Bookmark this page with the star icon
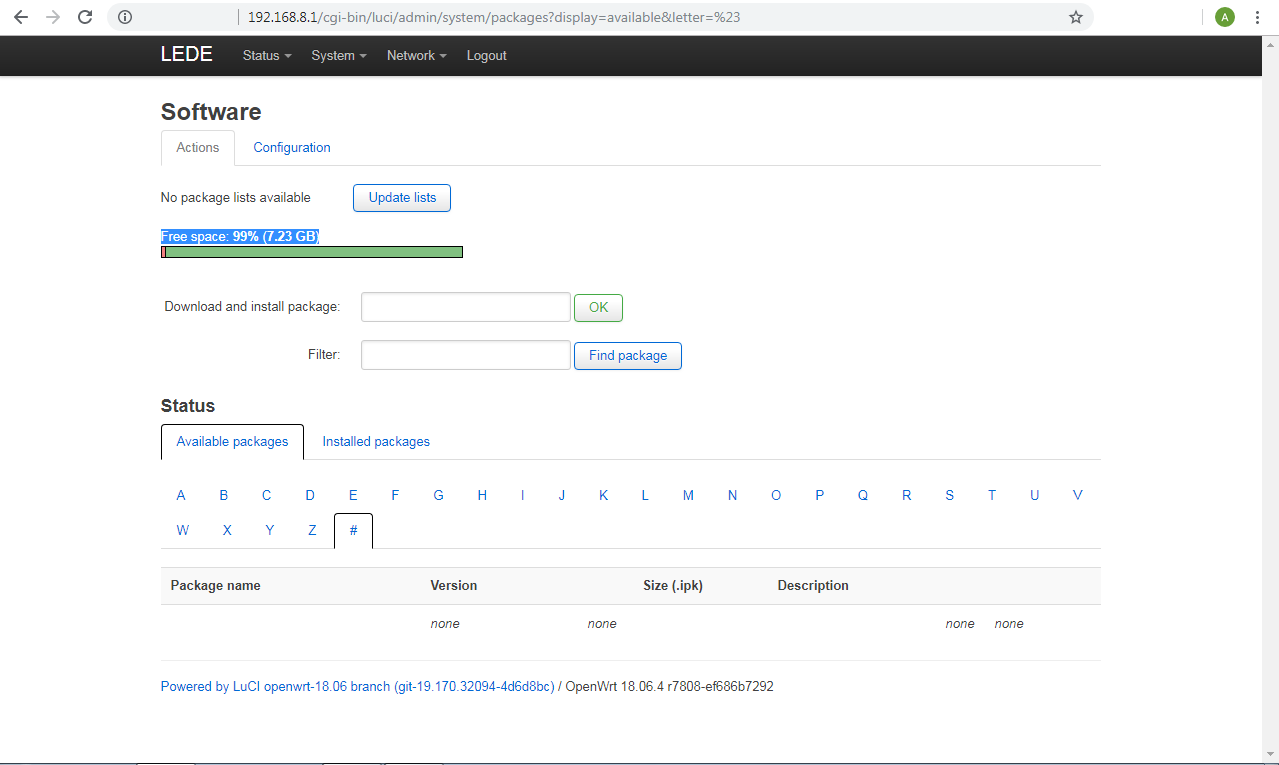The image size is (1279, 765). (1076, 17)
